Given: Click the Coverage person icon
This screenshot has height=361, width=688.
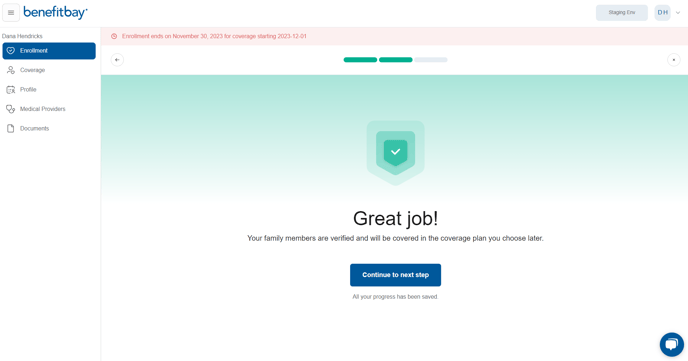Looking at the screenshot, I should (x=11, y=70).
